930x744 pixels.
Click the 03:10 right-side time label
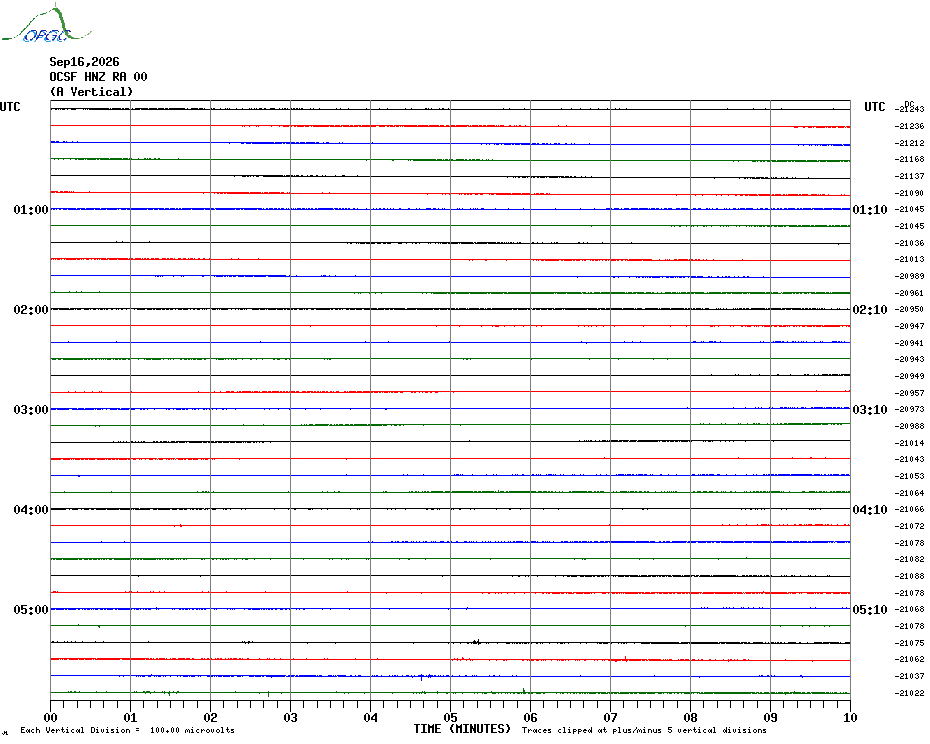tap(870, 409)
